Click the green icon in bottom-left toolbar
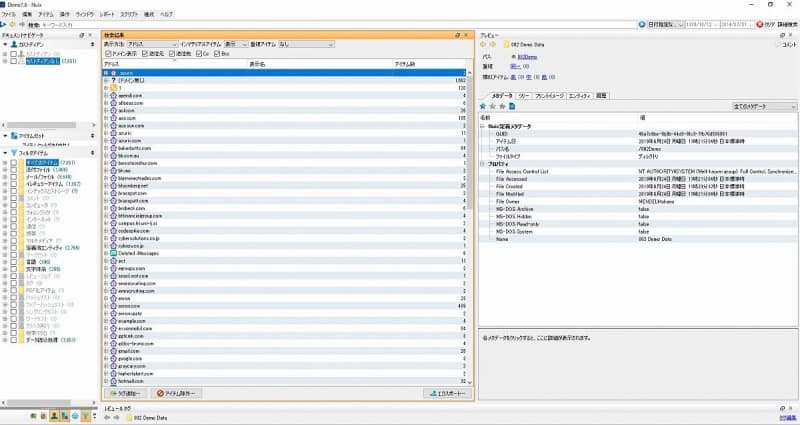This screenshot has width=800, height=425. 33,416
